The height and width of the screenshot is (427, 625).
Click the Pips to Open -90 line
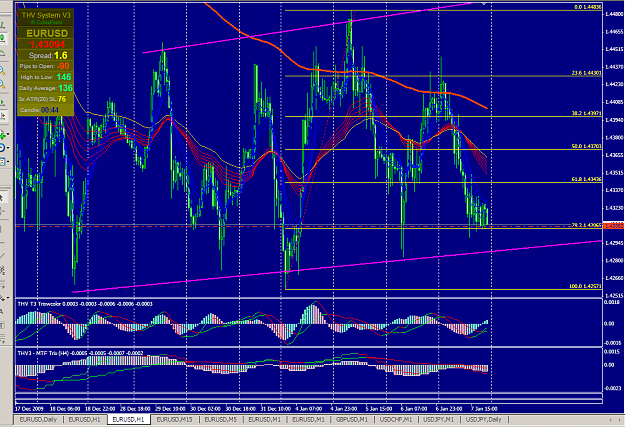click(44, 66)
